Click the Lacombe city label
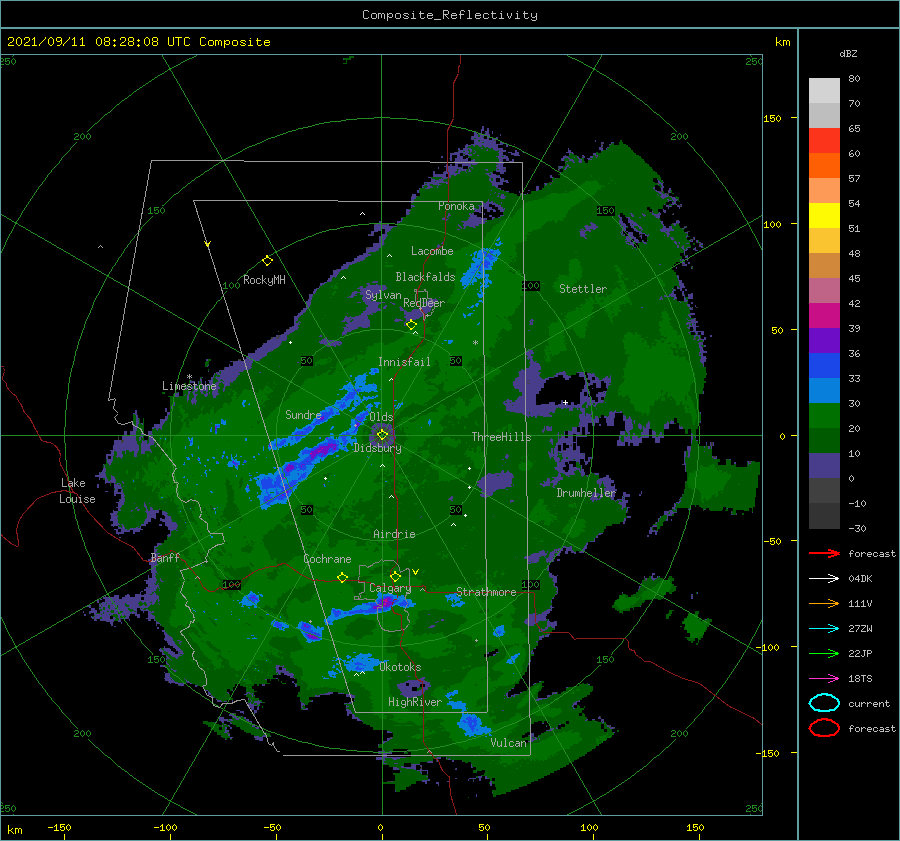This screenshot has height=841, width=900. coord(432,251)
